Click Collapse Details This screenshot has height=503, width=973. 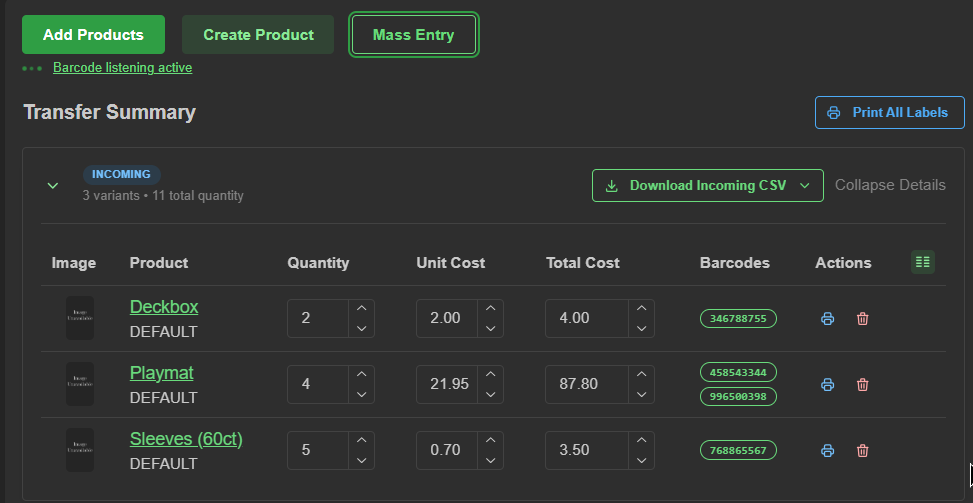click(x=890, y=185)
